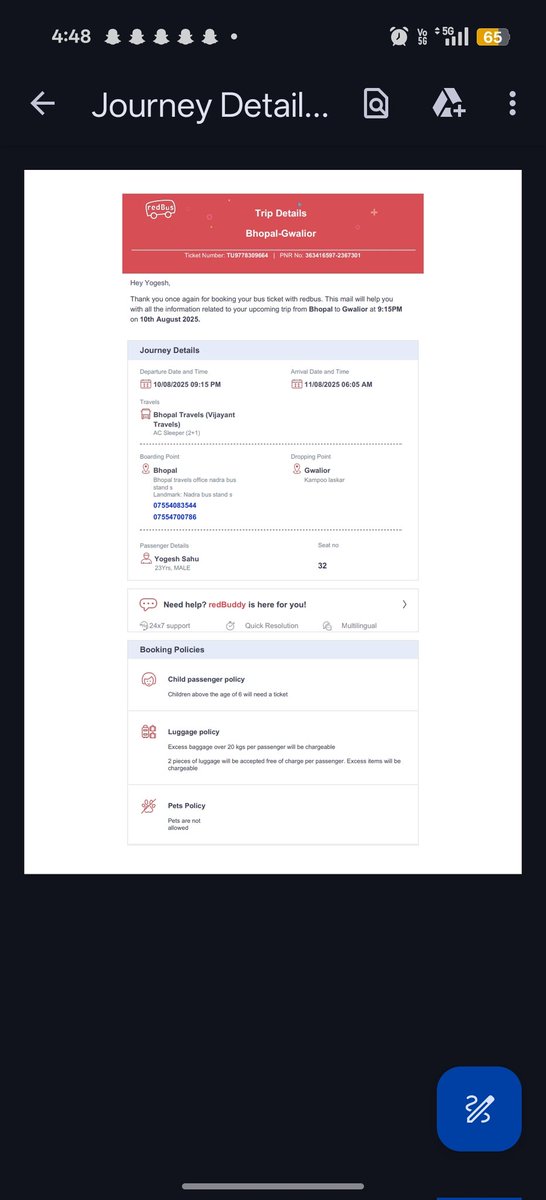
Task: Tap the Quick Resolution icon
Action: coord(230,626)
